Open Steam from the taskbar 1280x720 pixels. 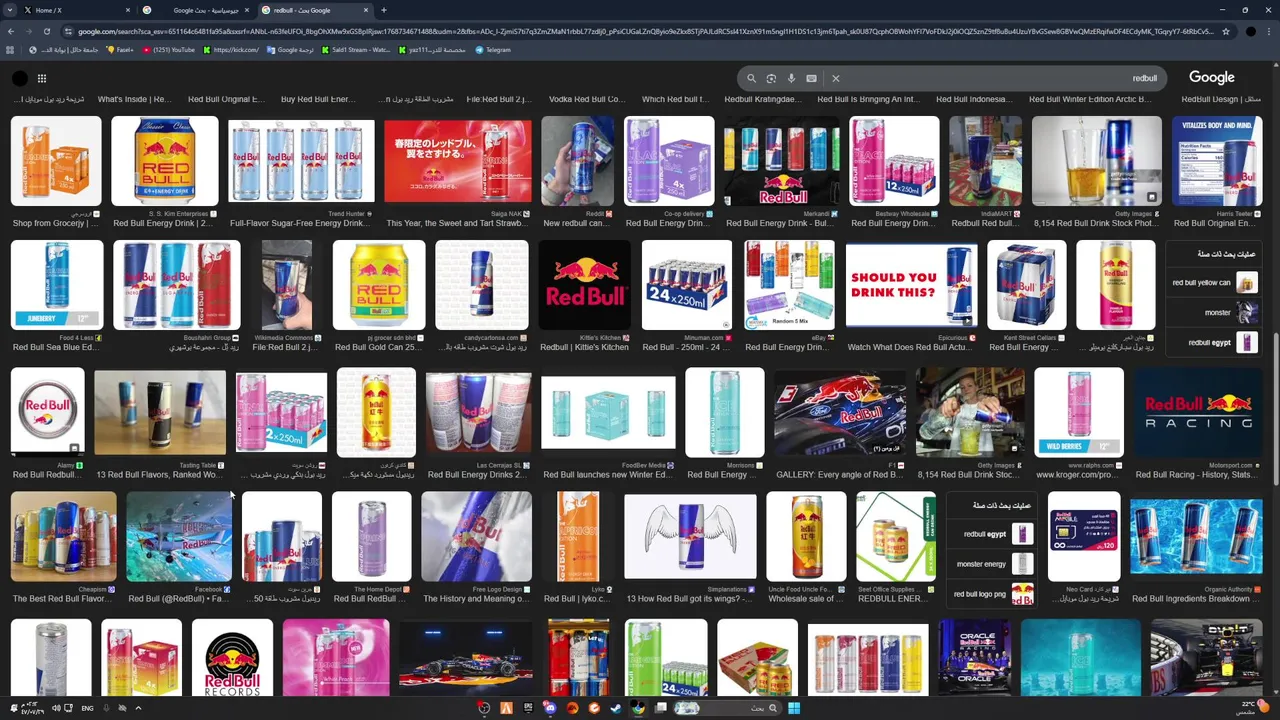(616, 708)
